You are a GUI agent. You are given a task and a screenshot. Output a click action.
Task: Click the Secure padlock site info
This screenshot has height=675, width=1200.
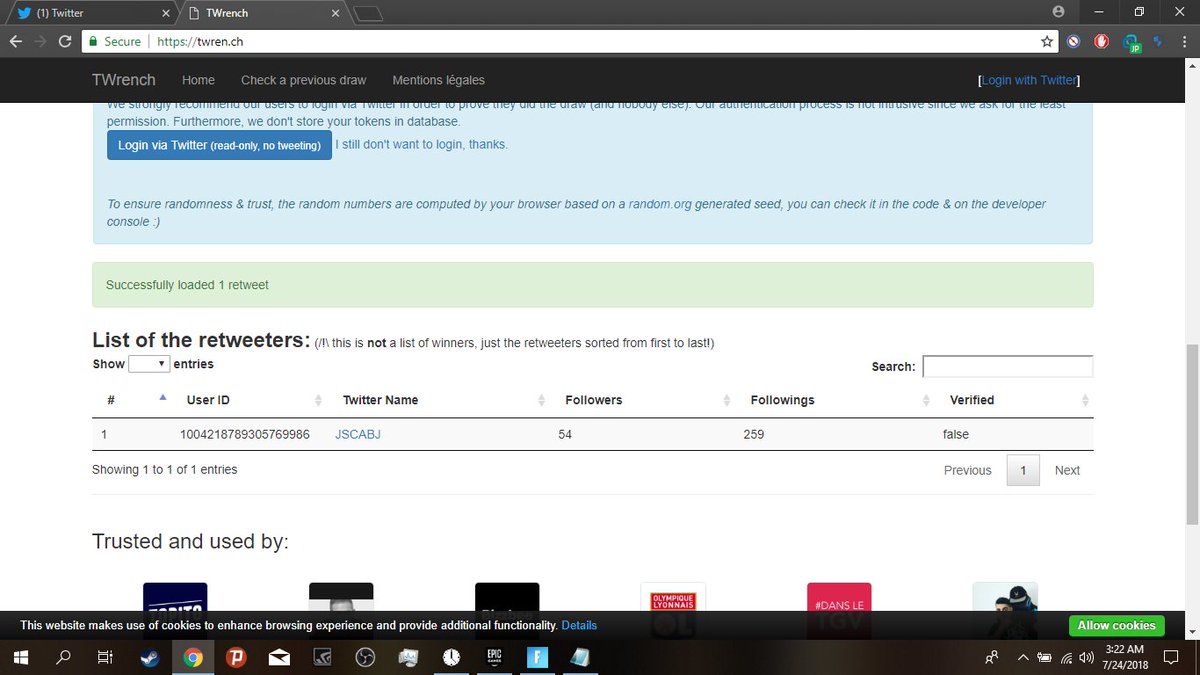(x=114, y=42)
